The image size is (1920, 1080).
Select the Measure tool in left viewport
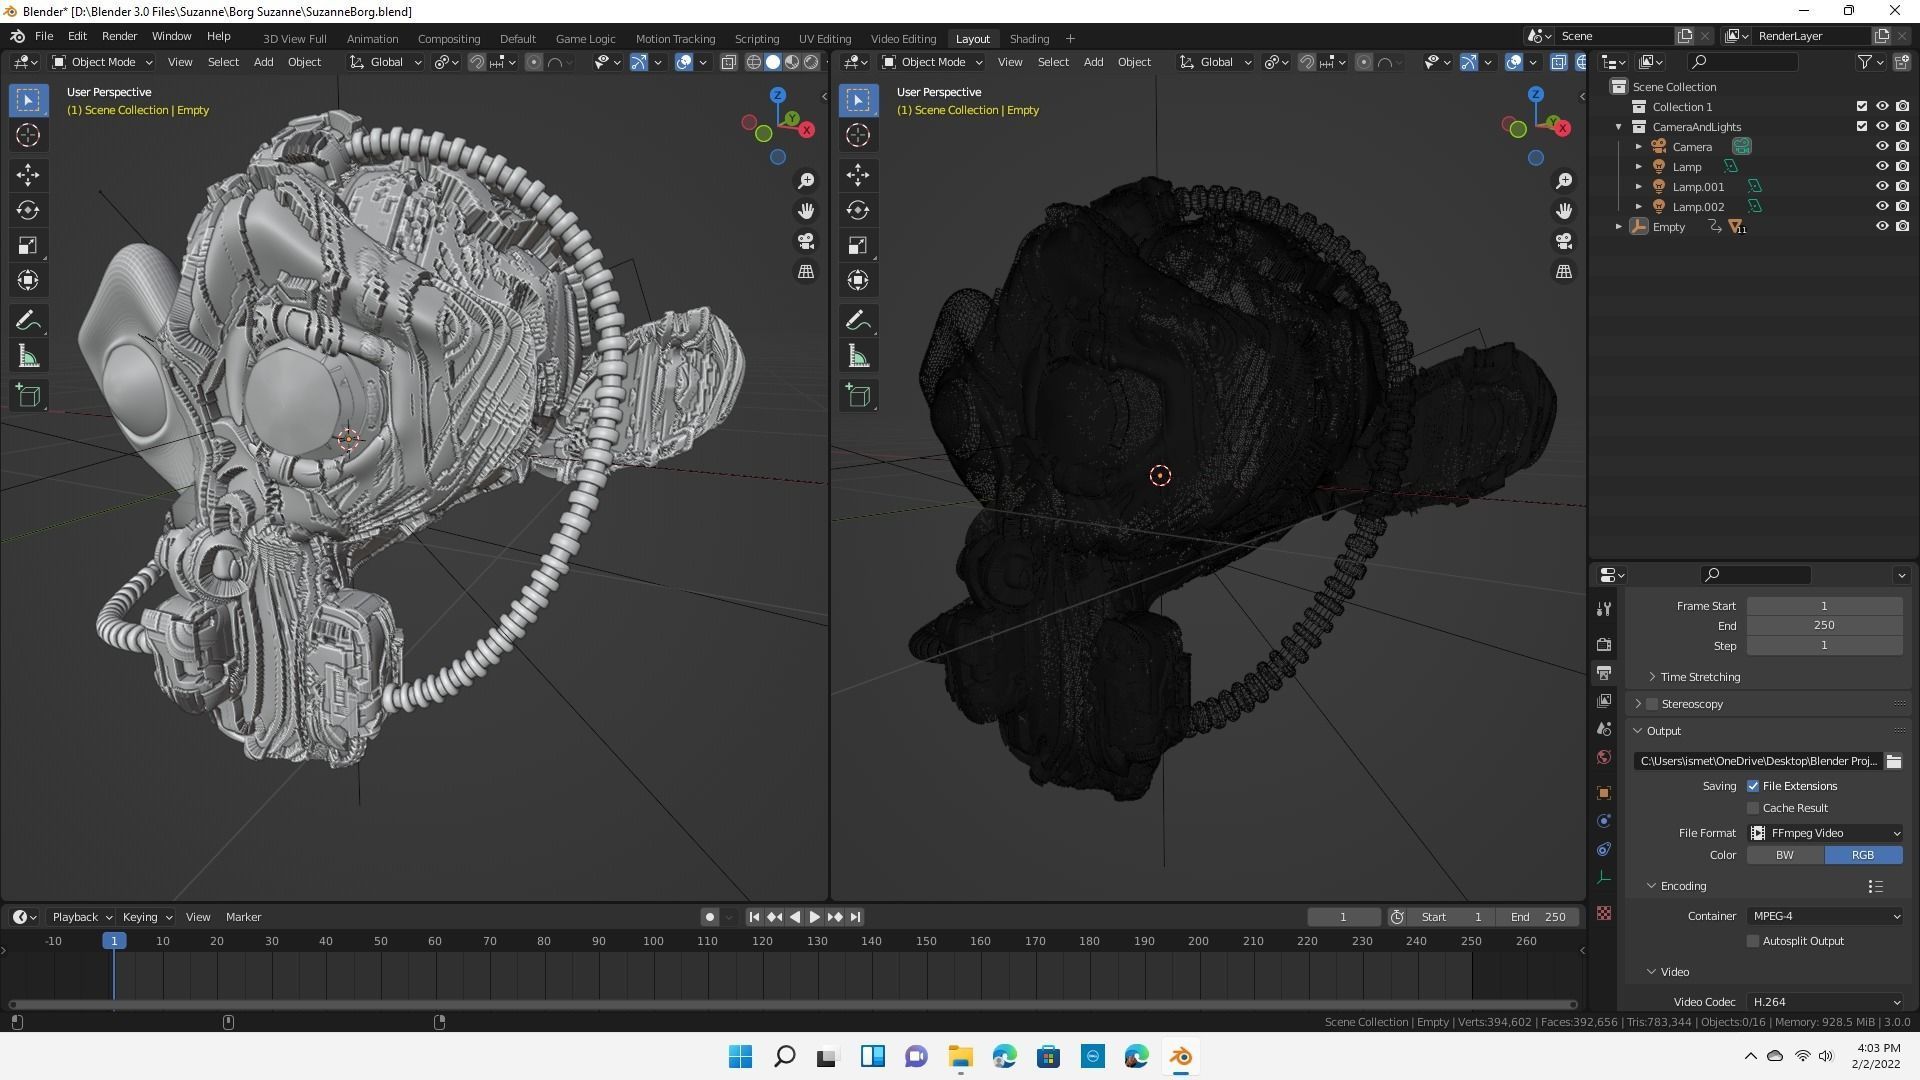click(28, 357)
